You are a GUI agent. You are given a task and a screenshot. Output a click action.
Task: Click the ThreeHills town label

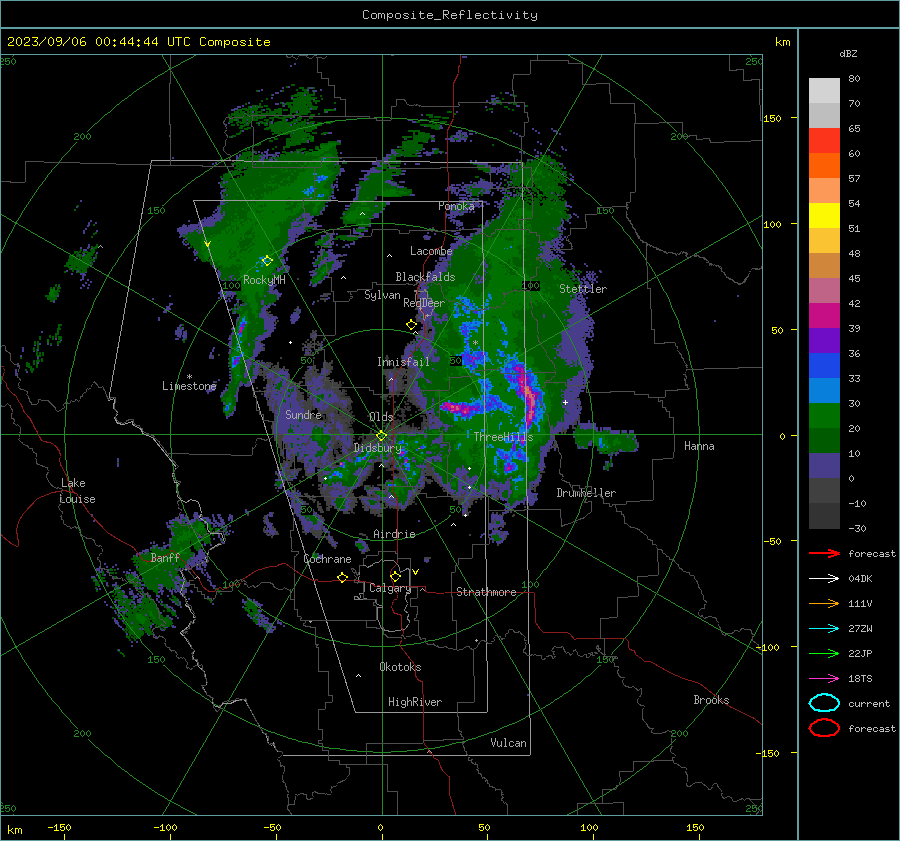(503, 437)
